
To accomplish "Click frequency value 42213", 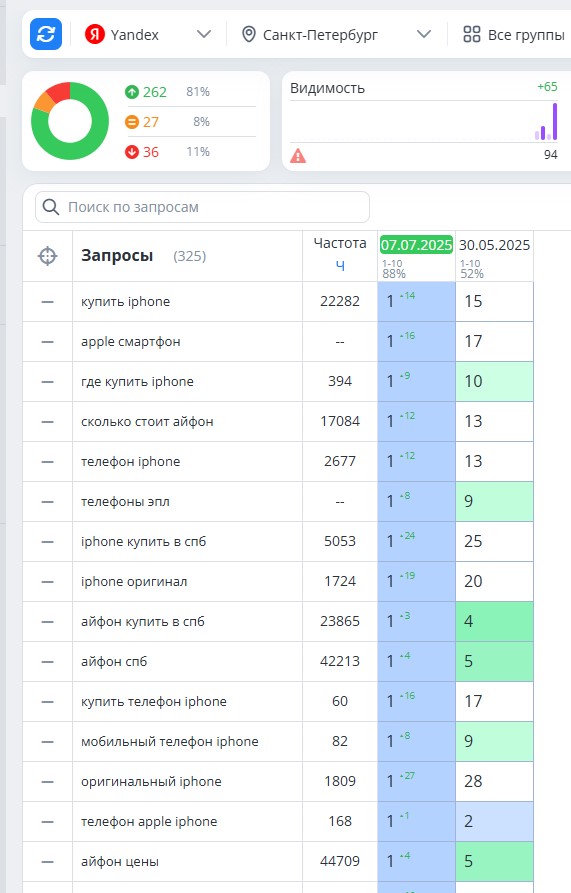I will 340,662.
